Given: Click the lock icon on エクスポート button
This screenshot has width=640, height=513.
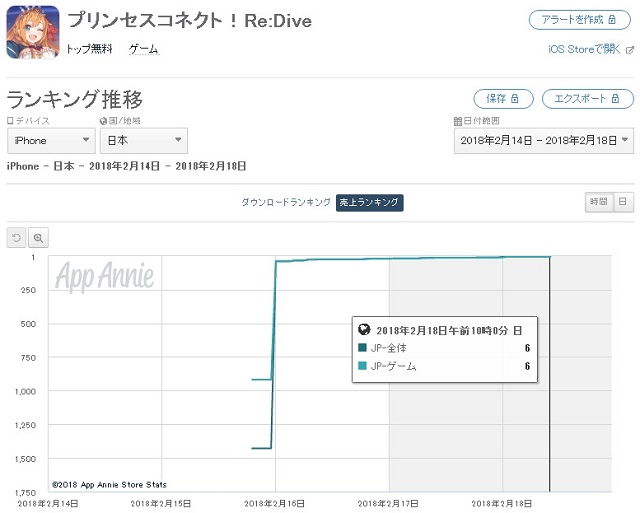Looking at the screenshot, I should [x=617, y=99].
